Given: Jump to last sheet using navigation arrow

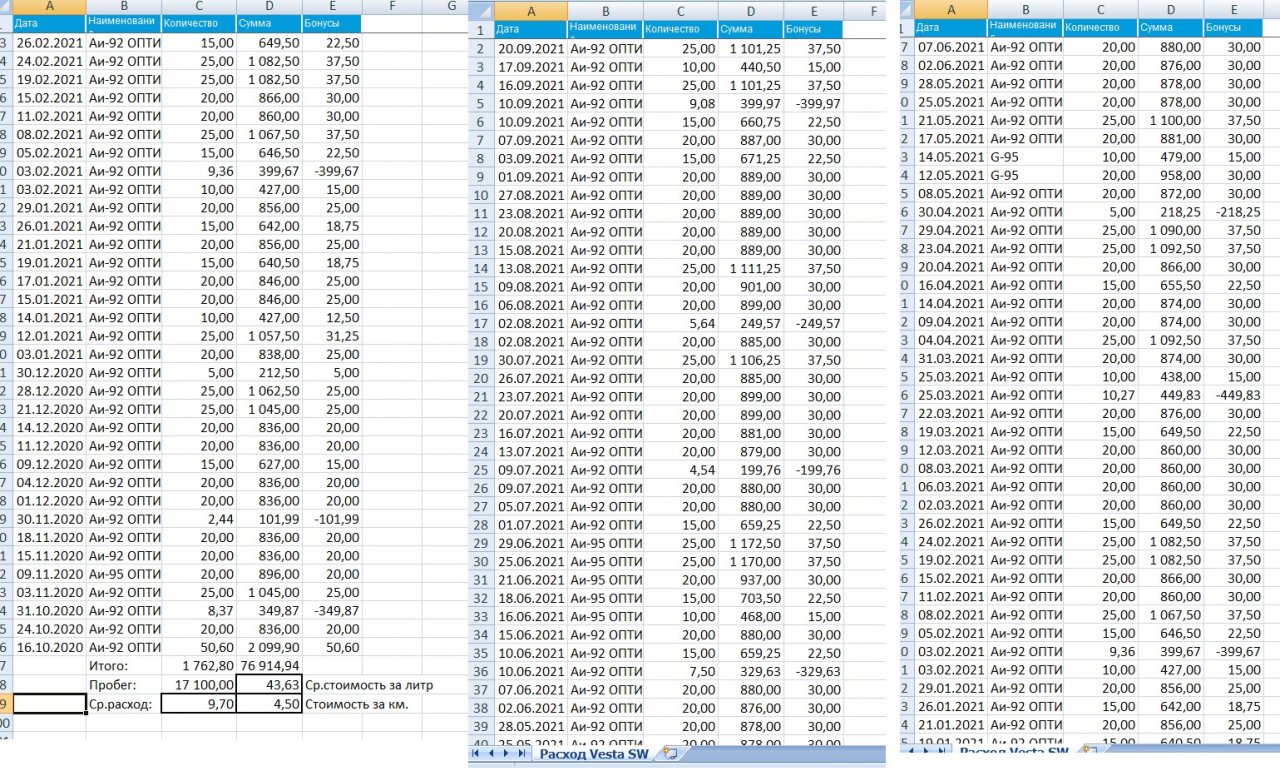Looking at the screenshot, I should click(520, 754).
